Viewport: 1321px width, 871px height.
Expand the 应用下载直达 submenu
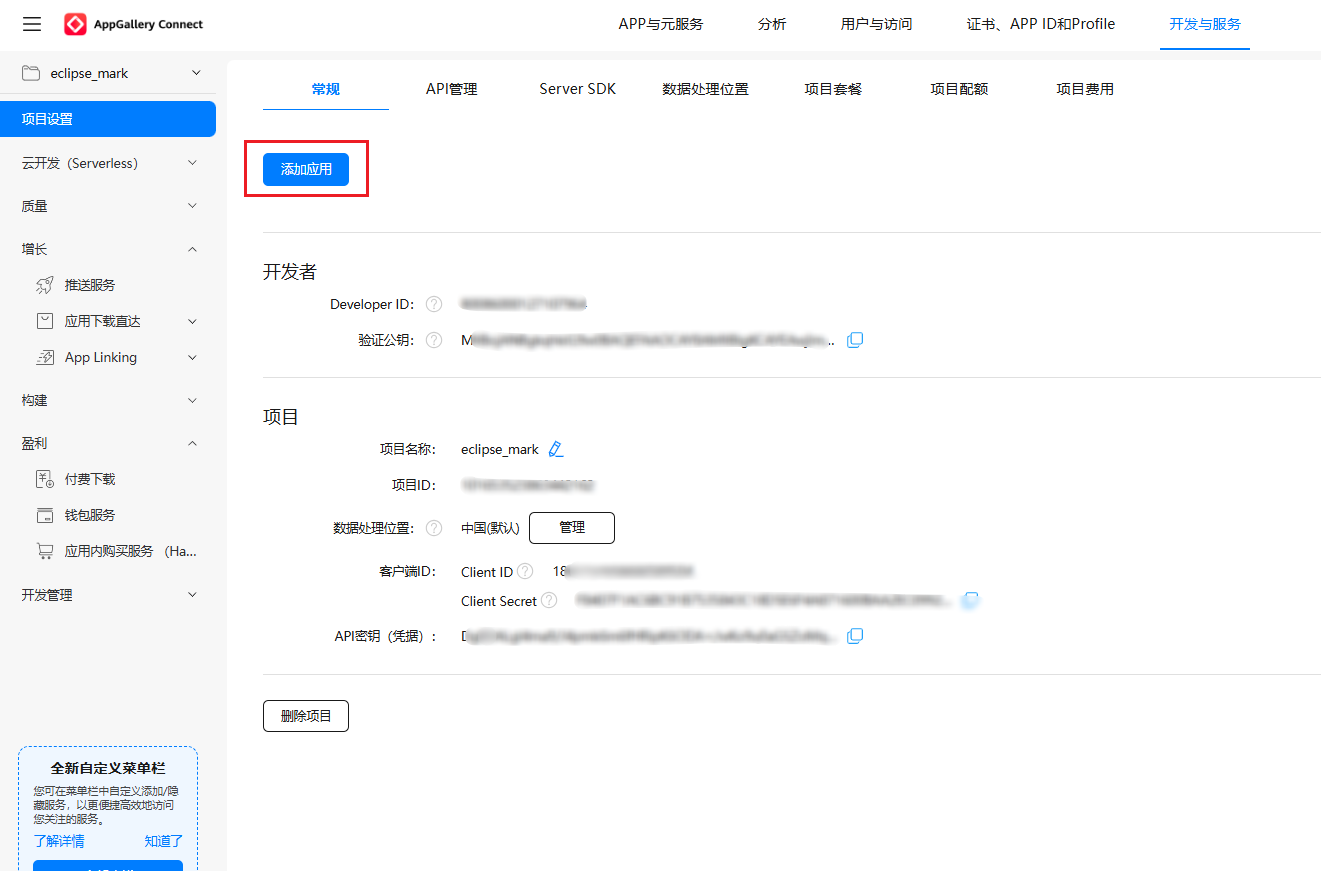(x=193, y=321)
